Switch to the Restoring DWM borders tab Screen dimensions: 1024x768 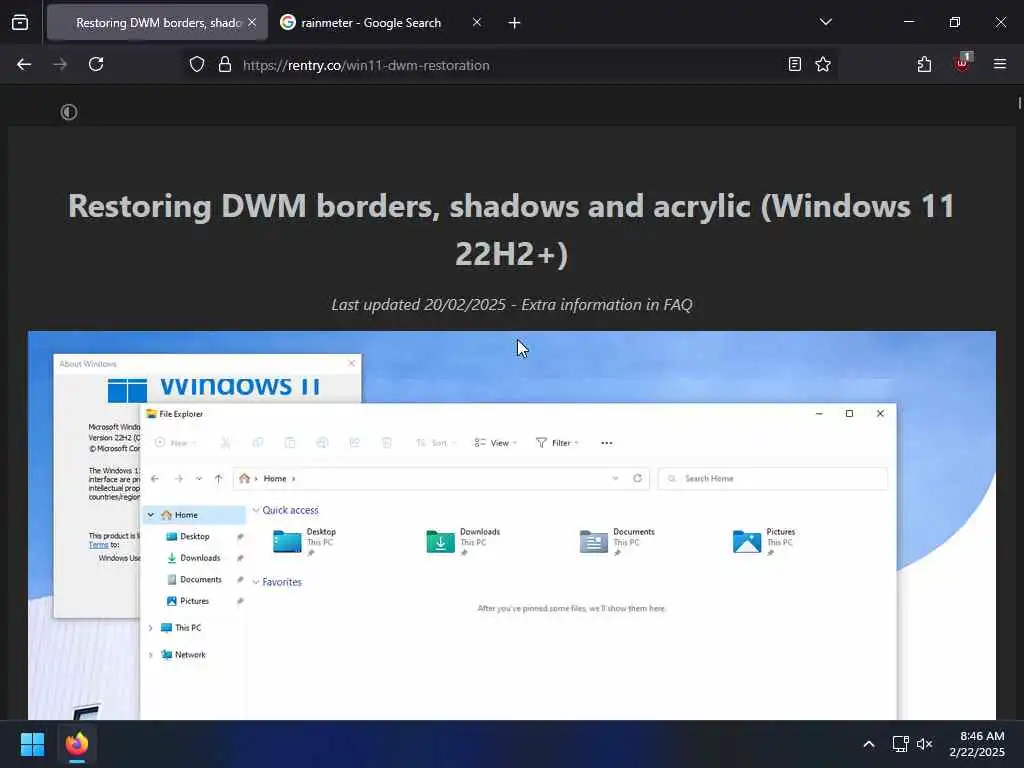(157, 23)
